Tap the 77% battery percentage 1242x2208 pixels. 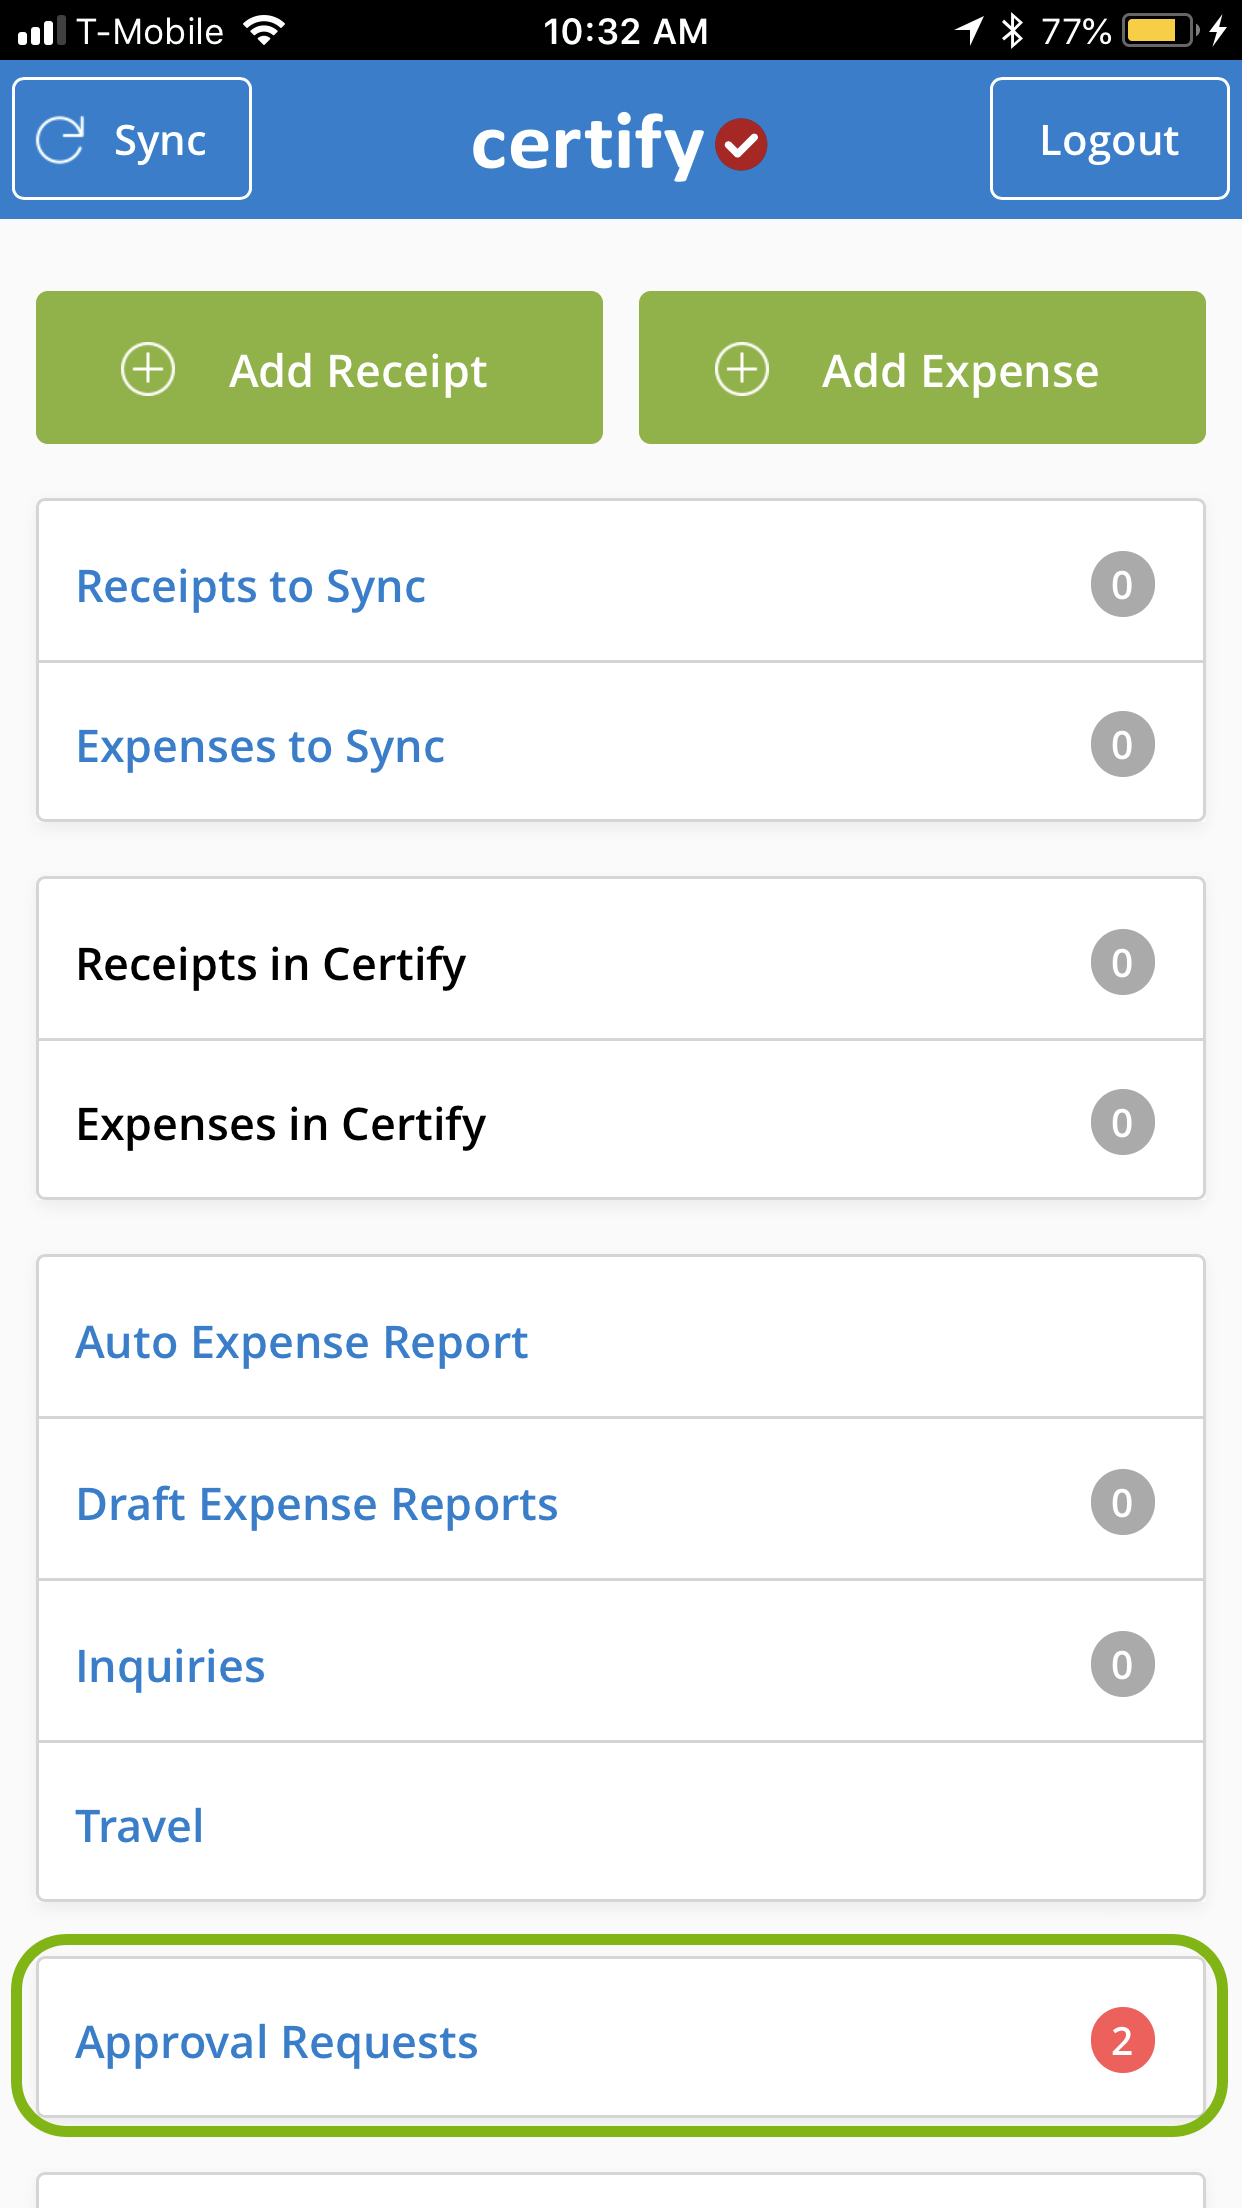pyautogui.click(x=1076, y=31)
